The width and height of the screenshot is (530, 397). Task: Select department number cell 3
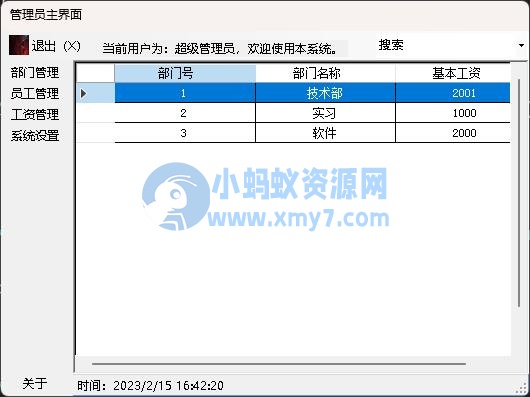[x=185, y=133]
